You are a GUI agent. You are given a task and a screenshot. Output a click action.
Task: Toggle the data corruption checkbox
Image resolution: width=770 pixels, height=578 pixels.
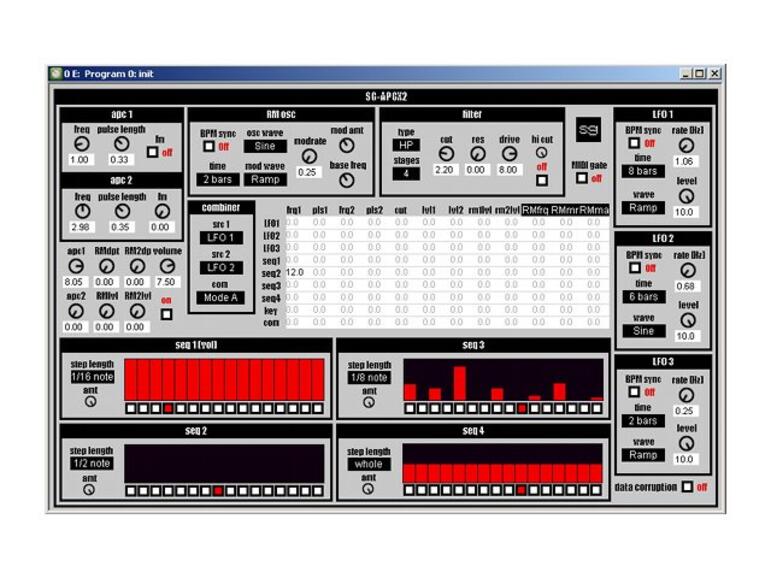tap(688, 487)
